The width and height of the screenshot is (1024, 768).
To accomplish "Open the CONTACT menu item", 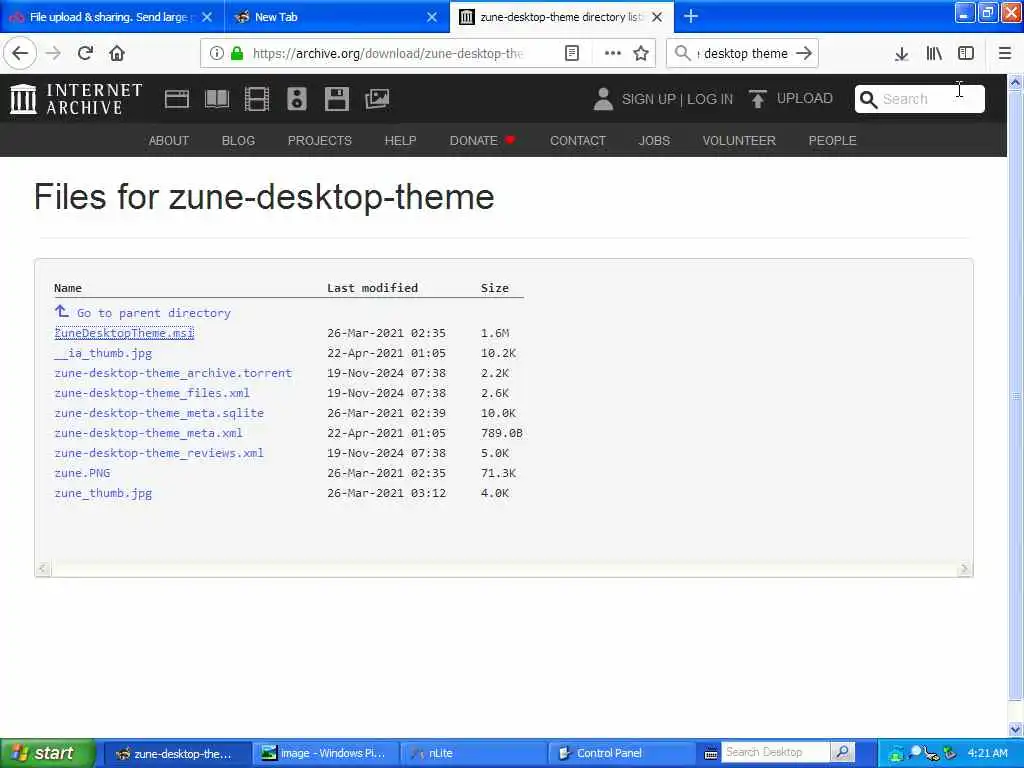I will [x=577, y=140].
